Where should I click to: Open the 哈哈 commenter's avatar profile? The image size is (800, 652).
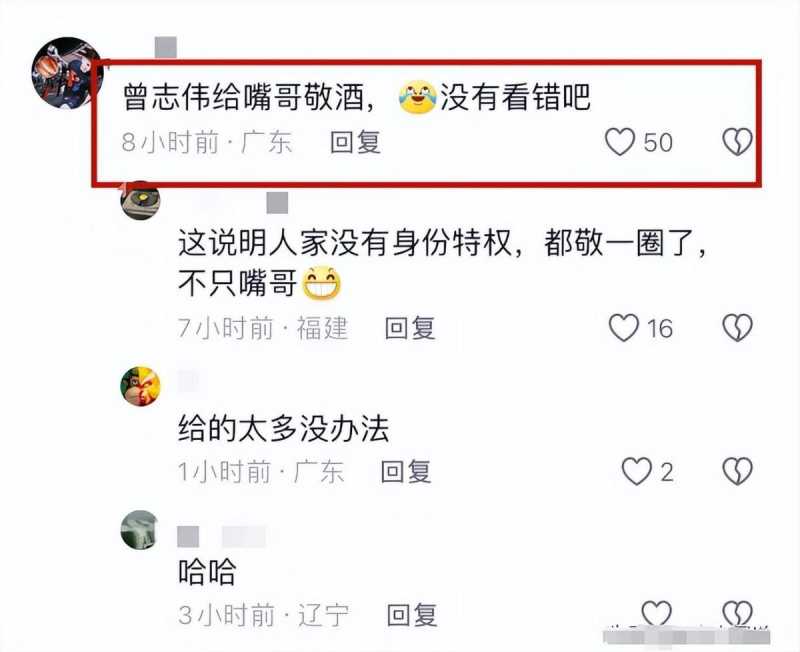140,530
